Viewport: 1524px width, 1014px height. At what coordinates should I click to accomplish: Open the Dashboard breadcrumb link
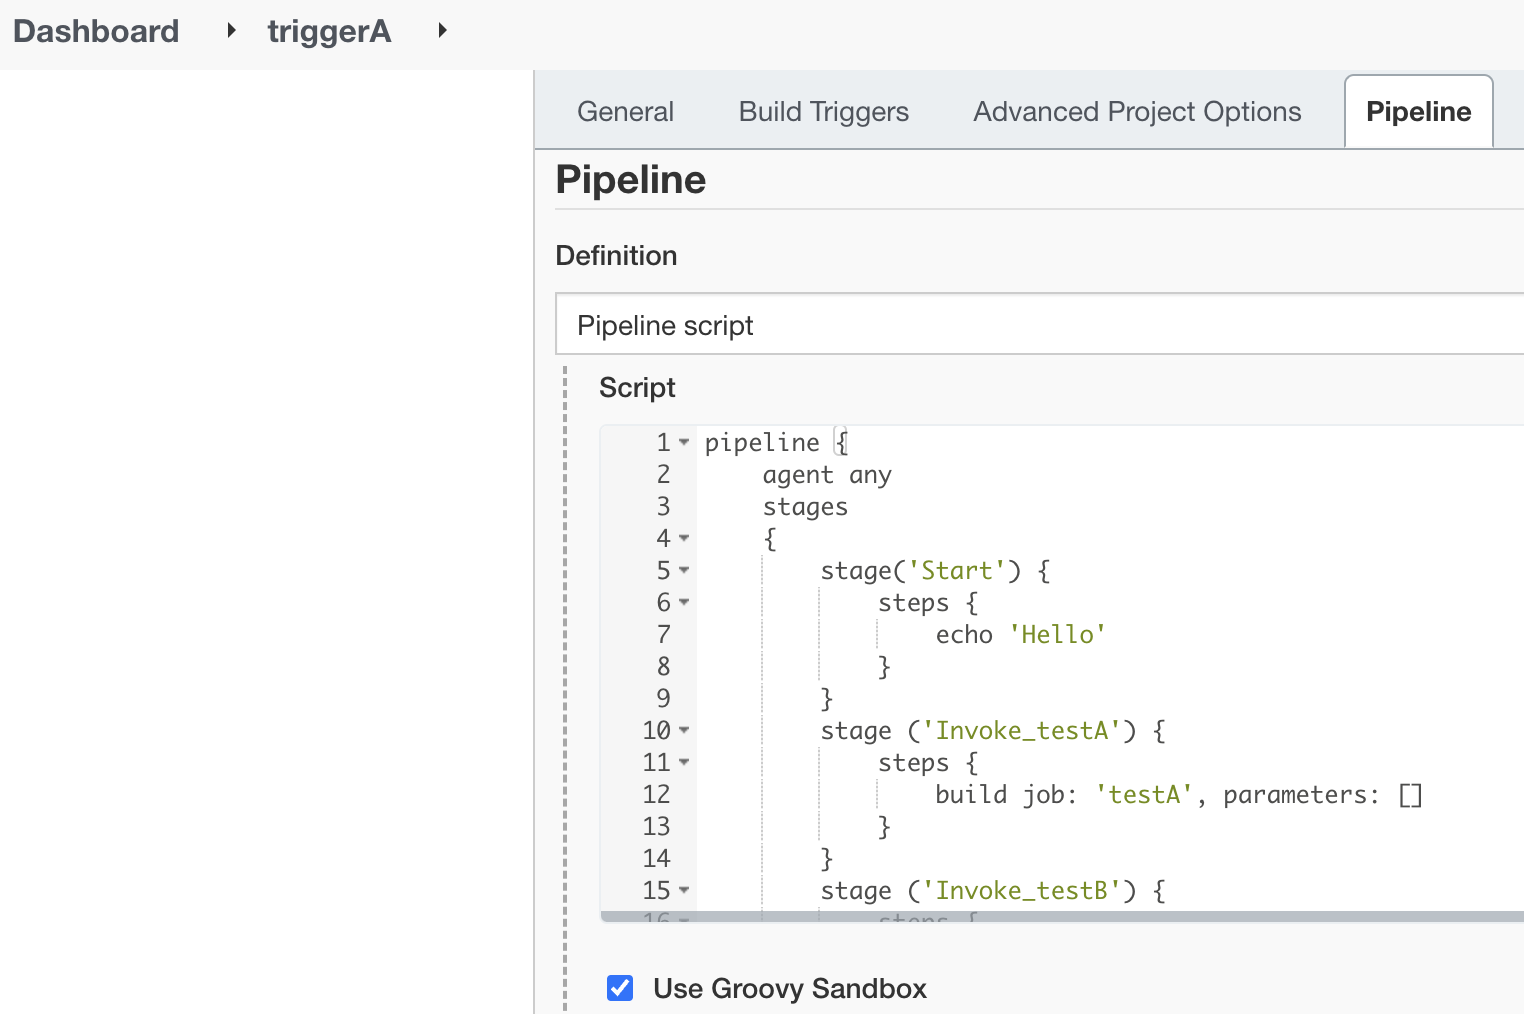pyautogui.click(x=96, y=31)
